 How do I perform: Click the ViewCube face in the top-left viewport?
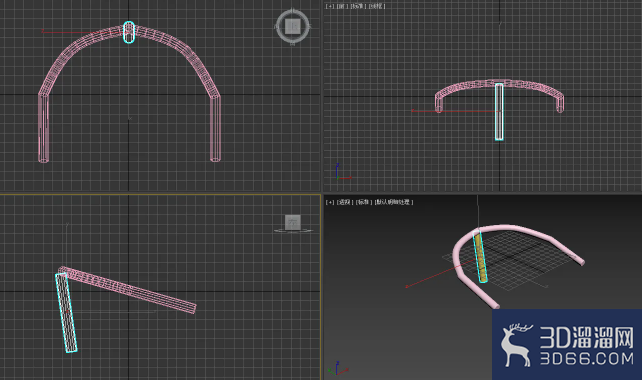click(x=292, y=27)
